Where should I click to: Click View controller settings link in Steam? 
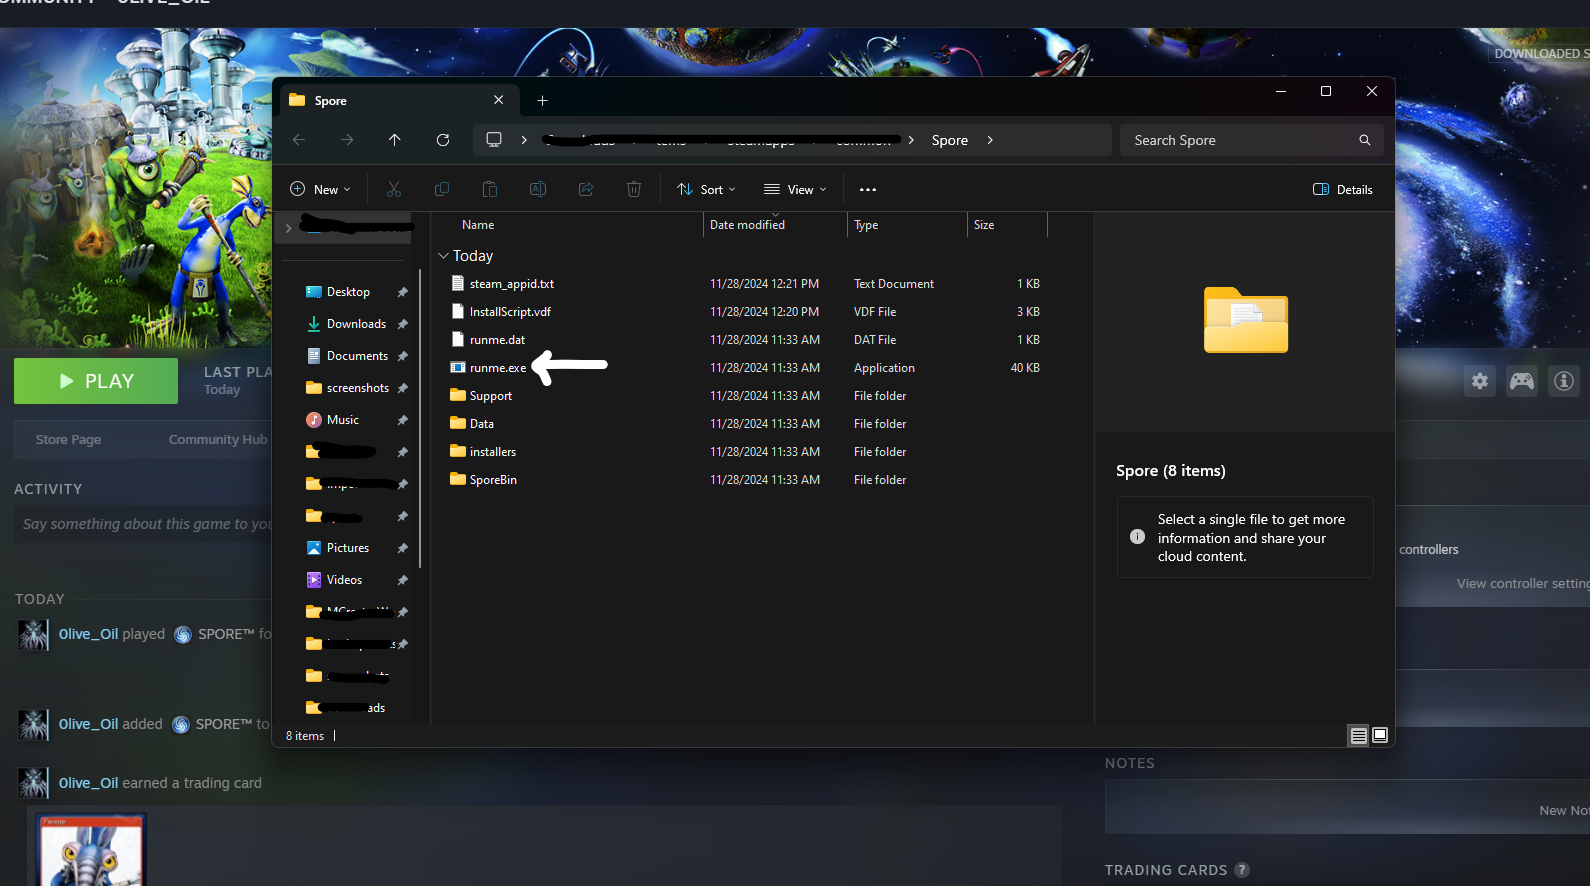[1522, 584]
